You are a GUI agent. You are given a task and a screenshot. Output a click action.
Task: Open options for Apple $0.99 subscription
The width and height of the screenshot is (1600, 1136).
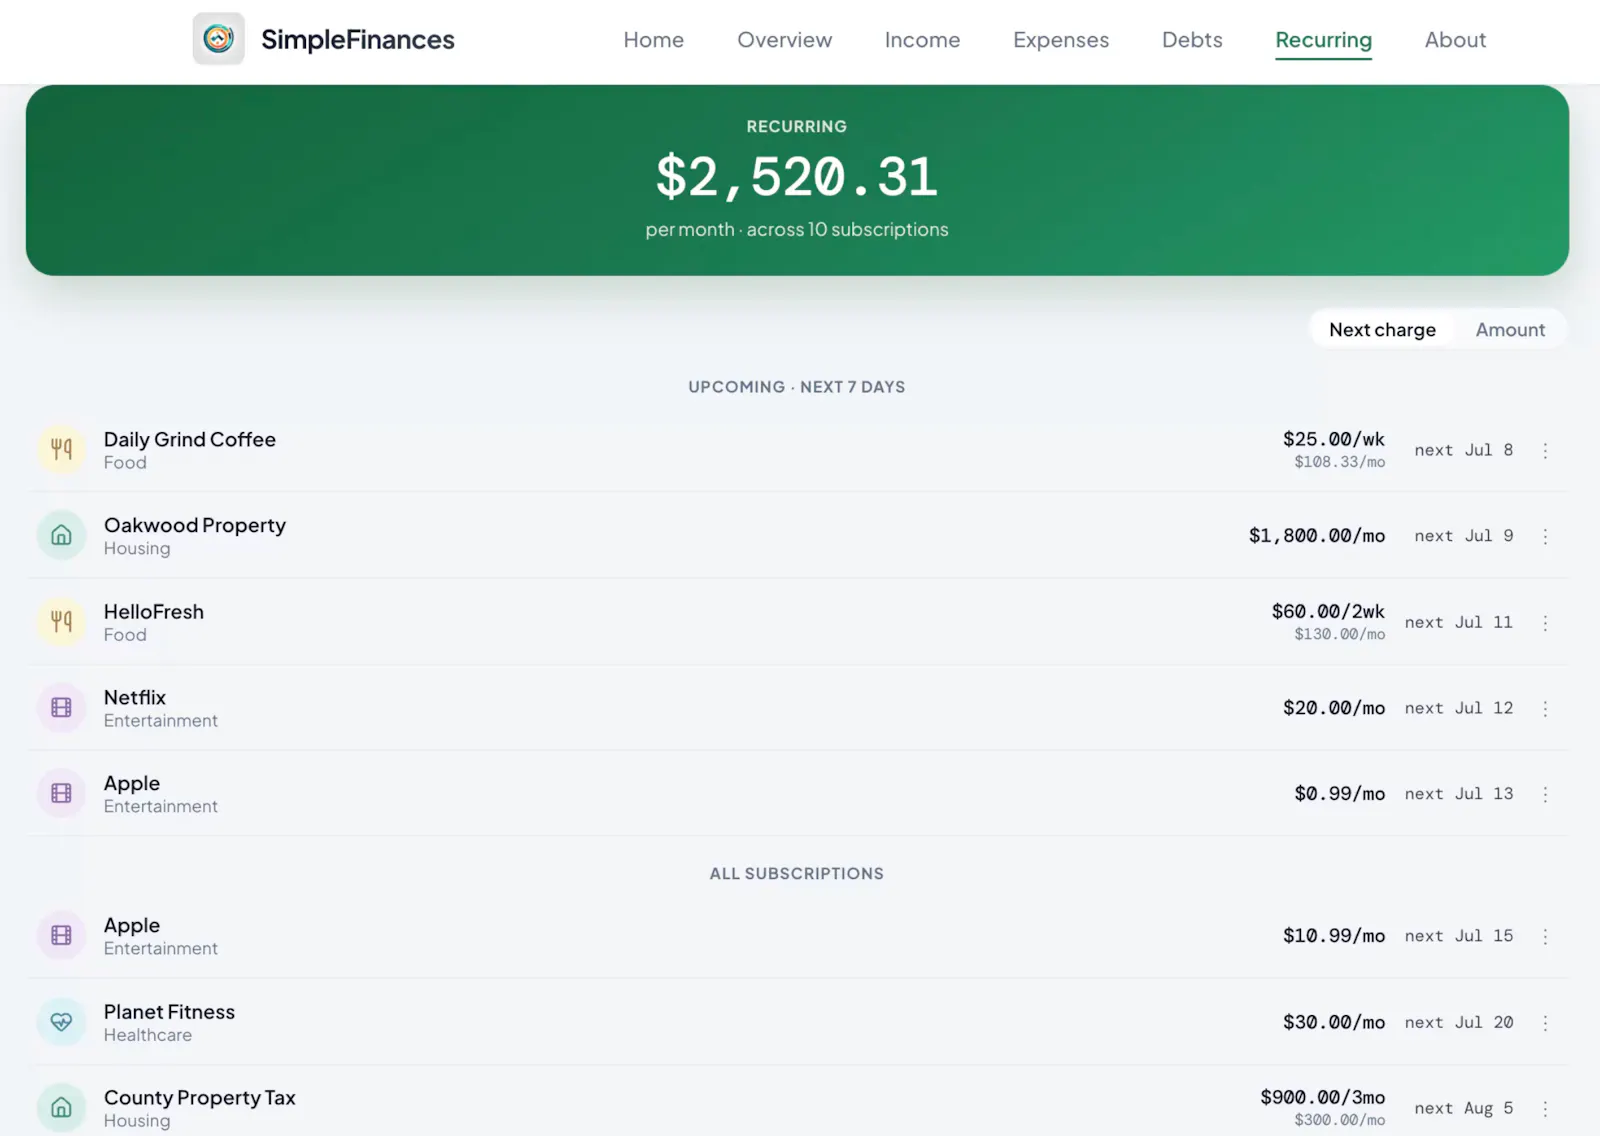(x=1545, y=794)
